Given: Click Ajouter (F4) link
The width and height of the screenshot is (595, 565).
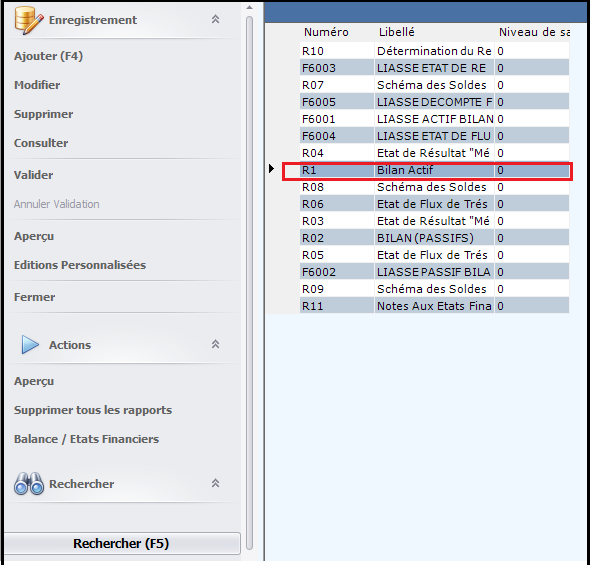Looking at the screenshot, I should pos(48,56).
